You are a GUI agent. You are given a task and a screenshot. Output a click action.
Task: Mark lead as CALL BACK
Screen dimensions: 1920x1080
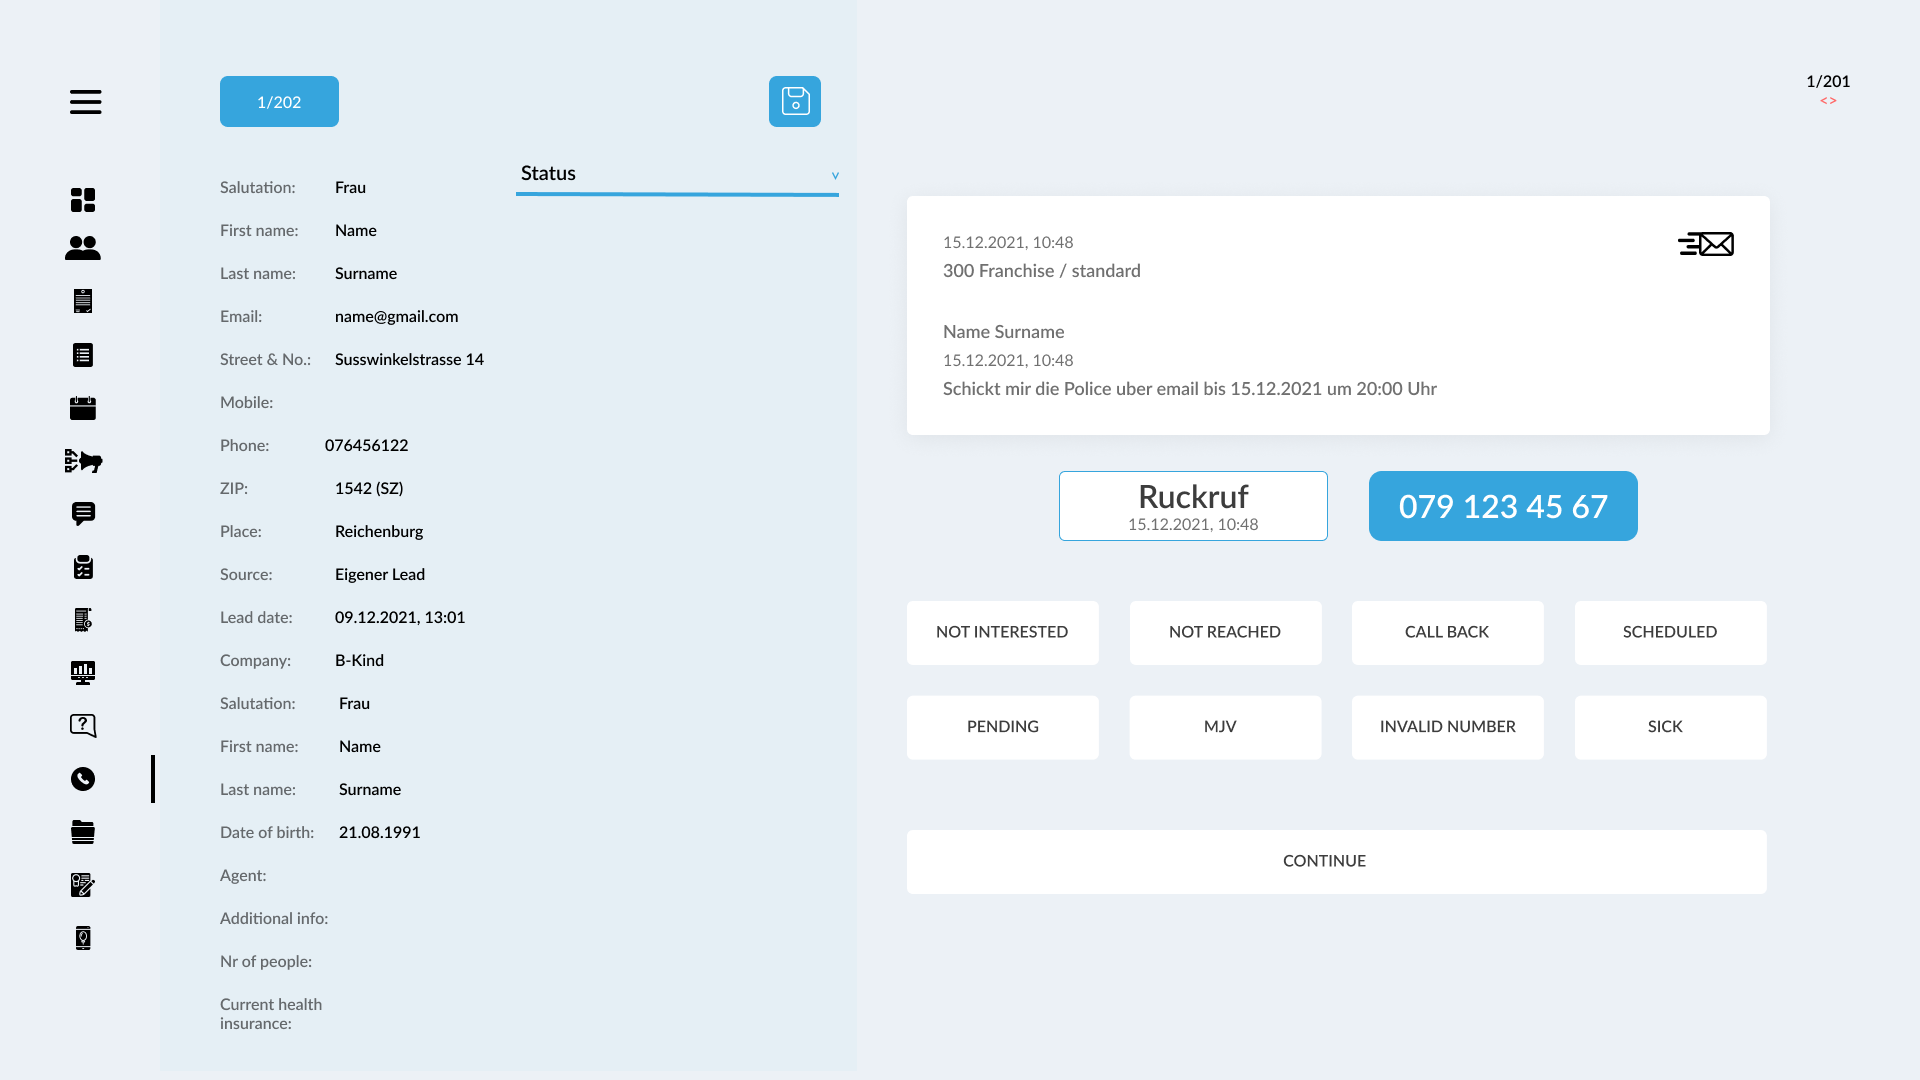[1447, 632]
